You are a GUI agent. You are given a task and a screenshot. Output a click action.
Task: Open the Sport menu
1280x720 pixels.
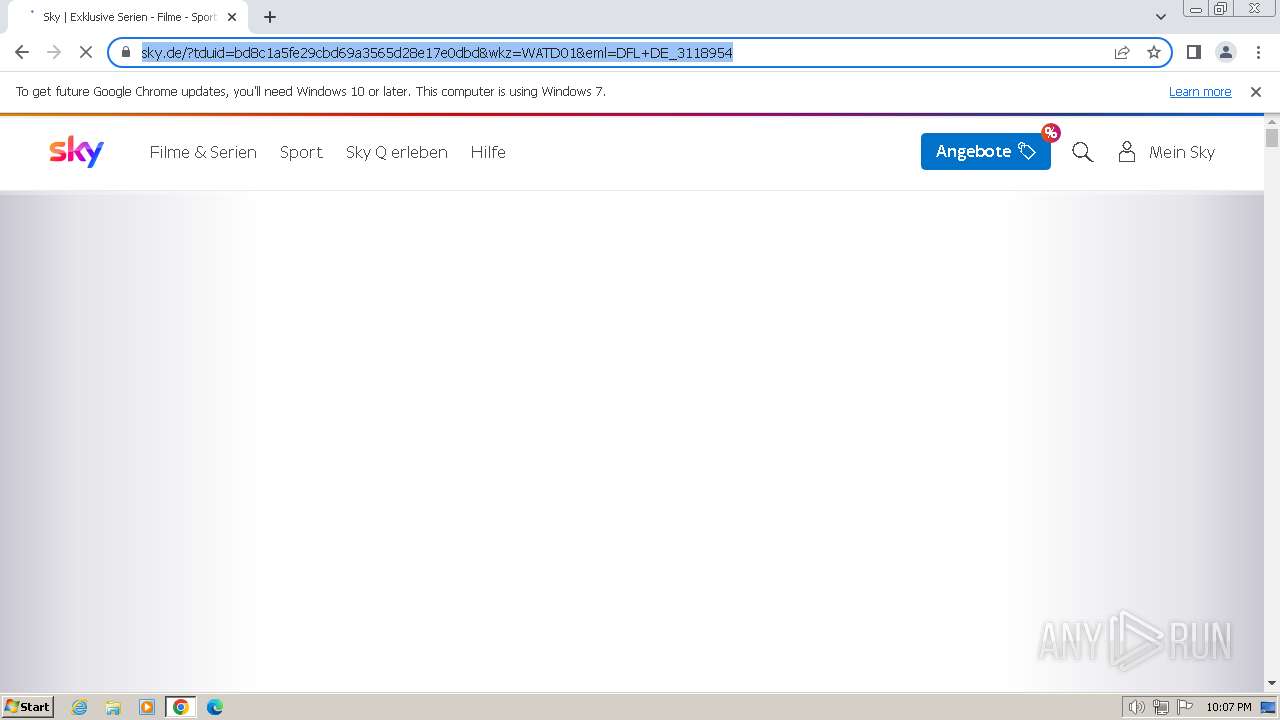point(301,152)
